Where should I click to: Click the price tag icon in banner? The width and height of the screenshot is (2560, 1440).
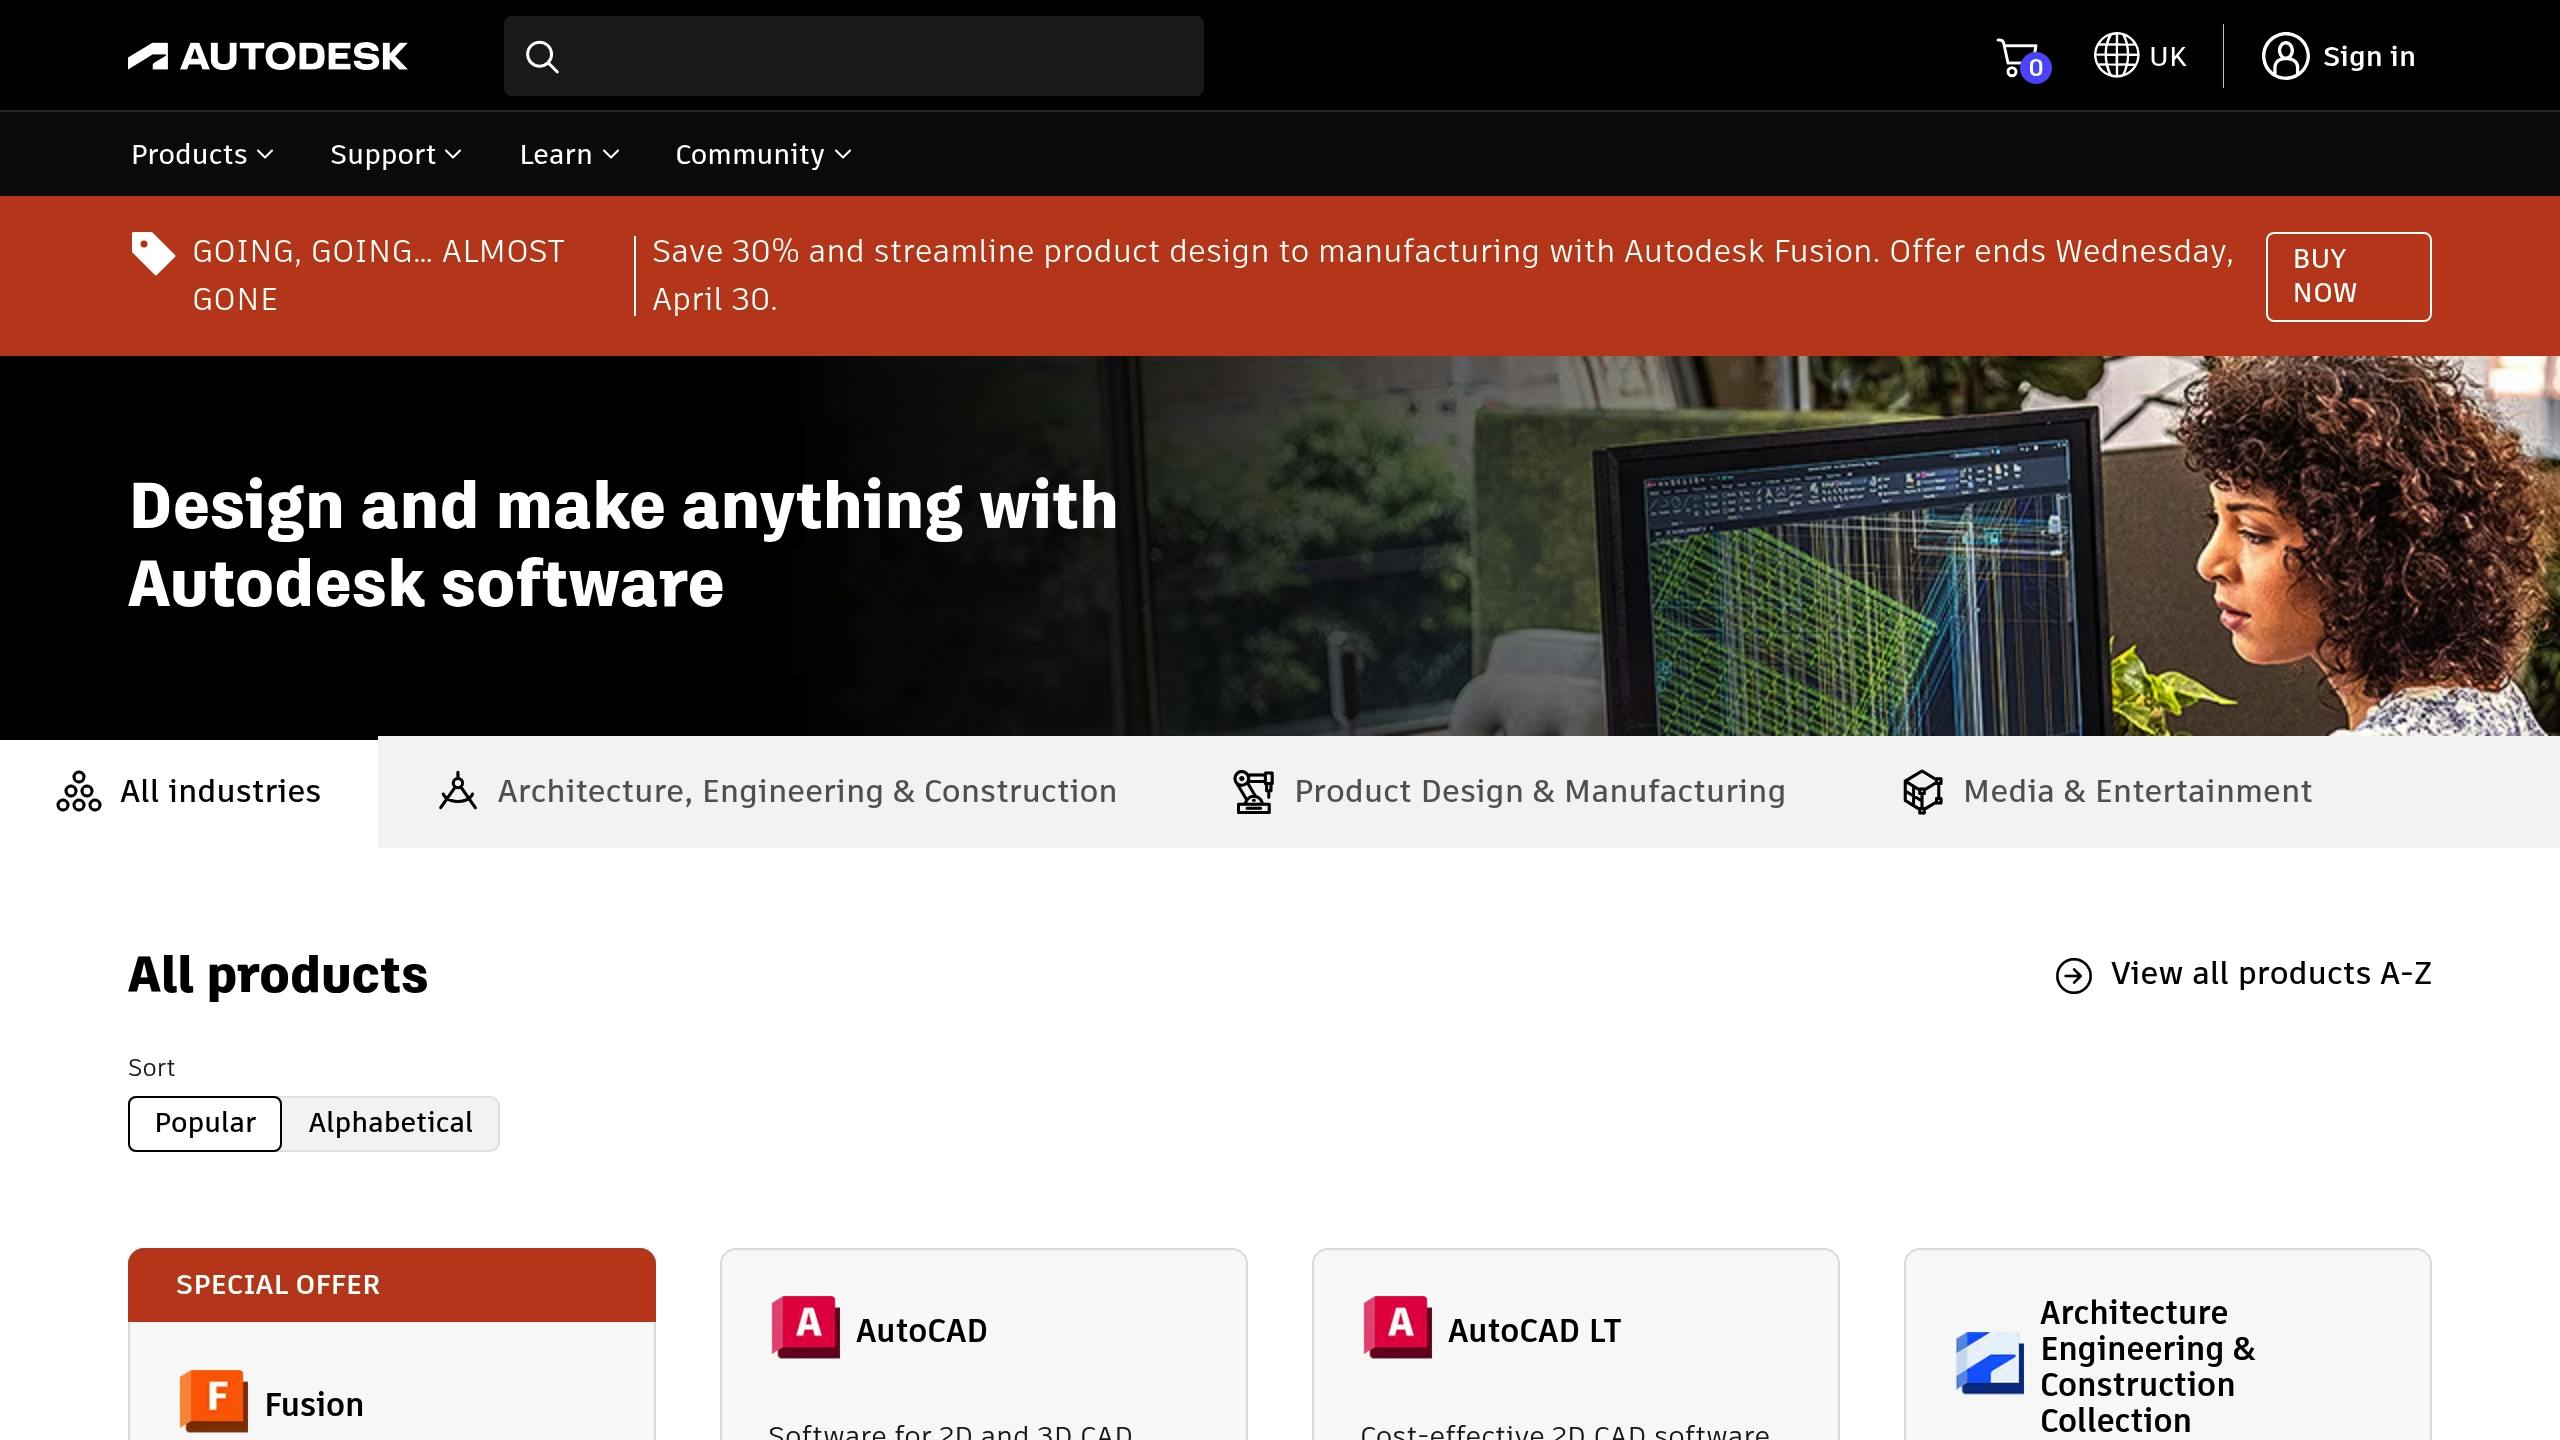[x=153, y=253]
